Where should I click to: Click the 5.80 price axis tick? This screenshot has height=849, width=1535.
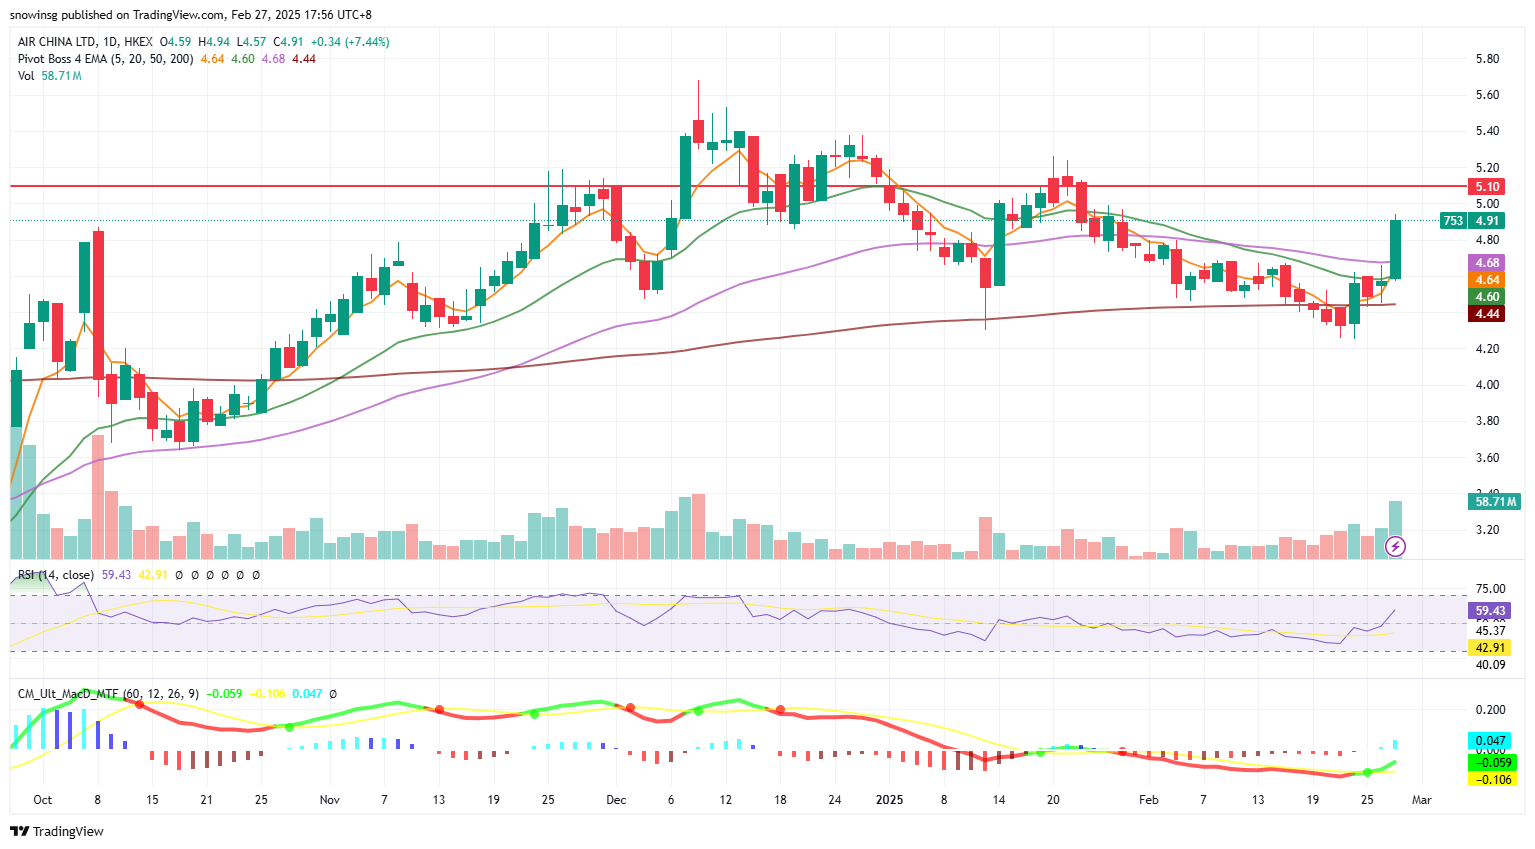tap(1487, 59)
